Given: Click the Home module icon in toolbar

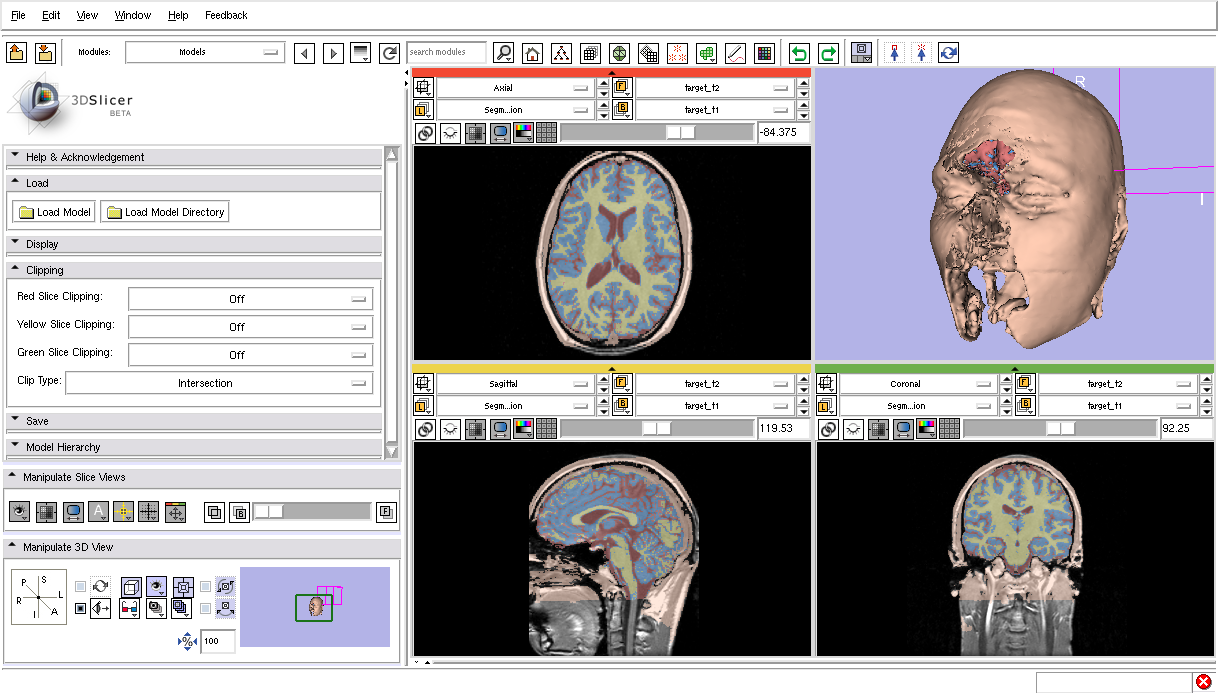Looking at the screenshot, I should point(533,53).
